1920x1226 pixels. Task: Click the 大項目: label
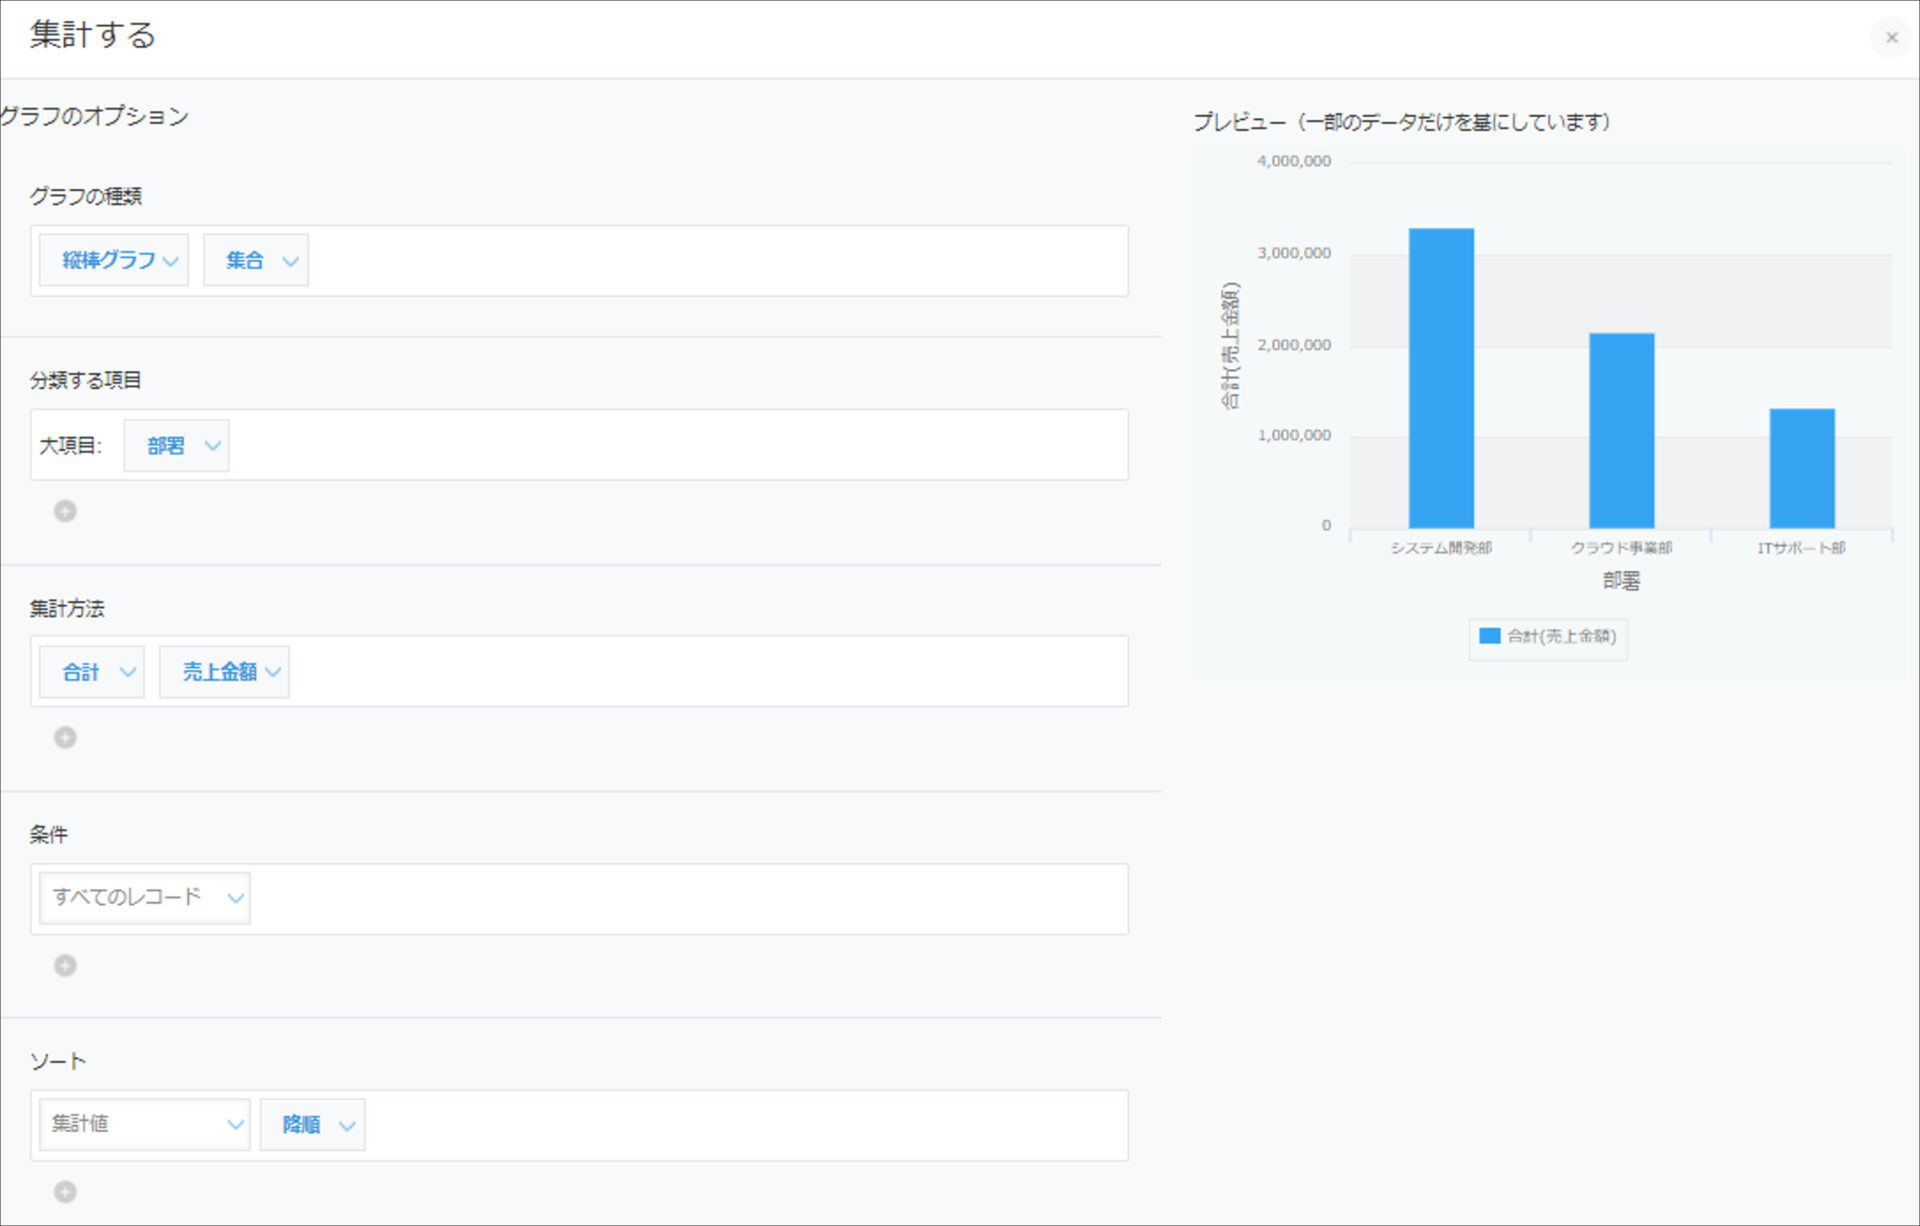tap(71, 446)
